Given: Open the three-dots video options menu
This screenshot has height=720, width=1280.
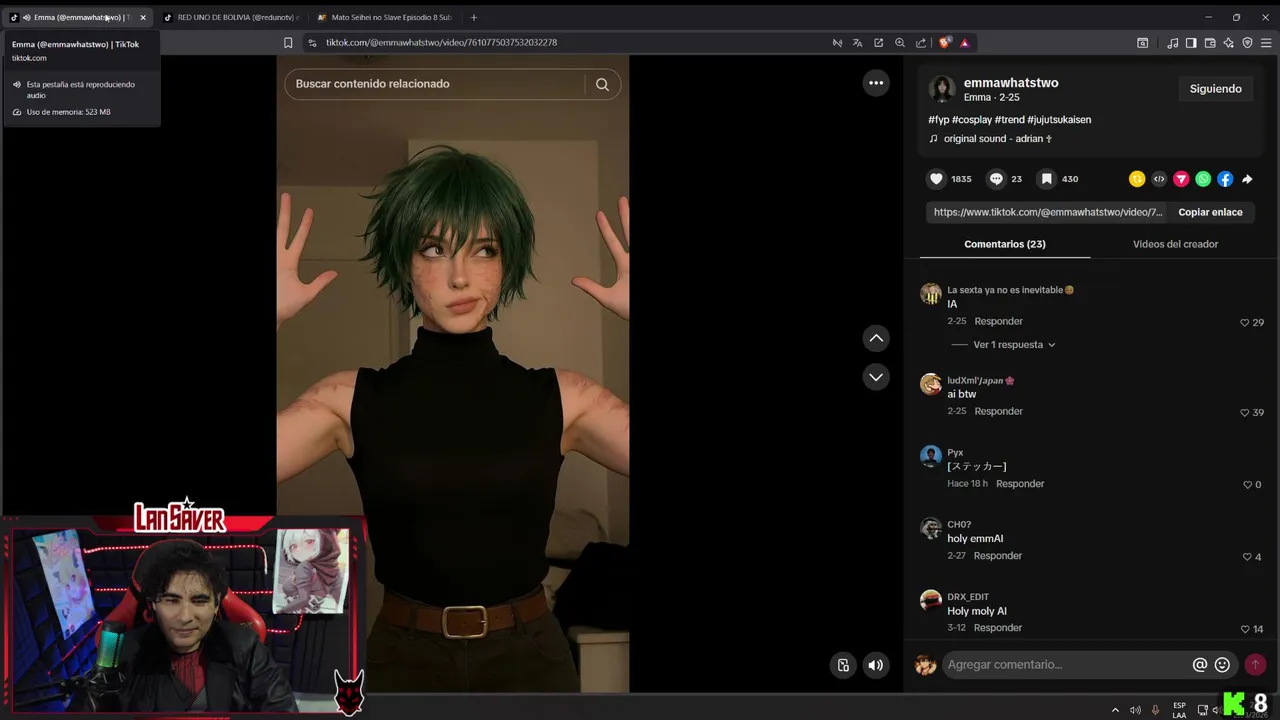Looking at the screenshot, I should (x=876, y=83).
